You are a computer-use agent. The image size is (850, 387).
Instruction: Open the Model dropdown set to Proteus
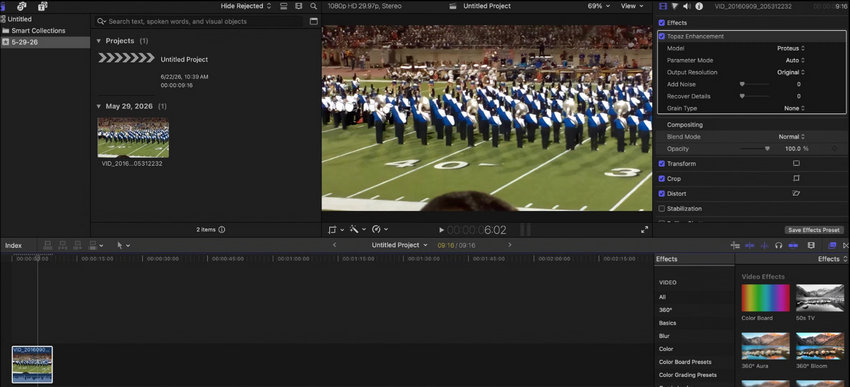click(x=790, y=48)
